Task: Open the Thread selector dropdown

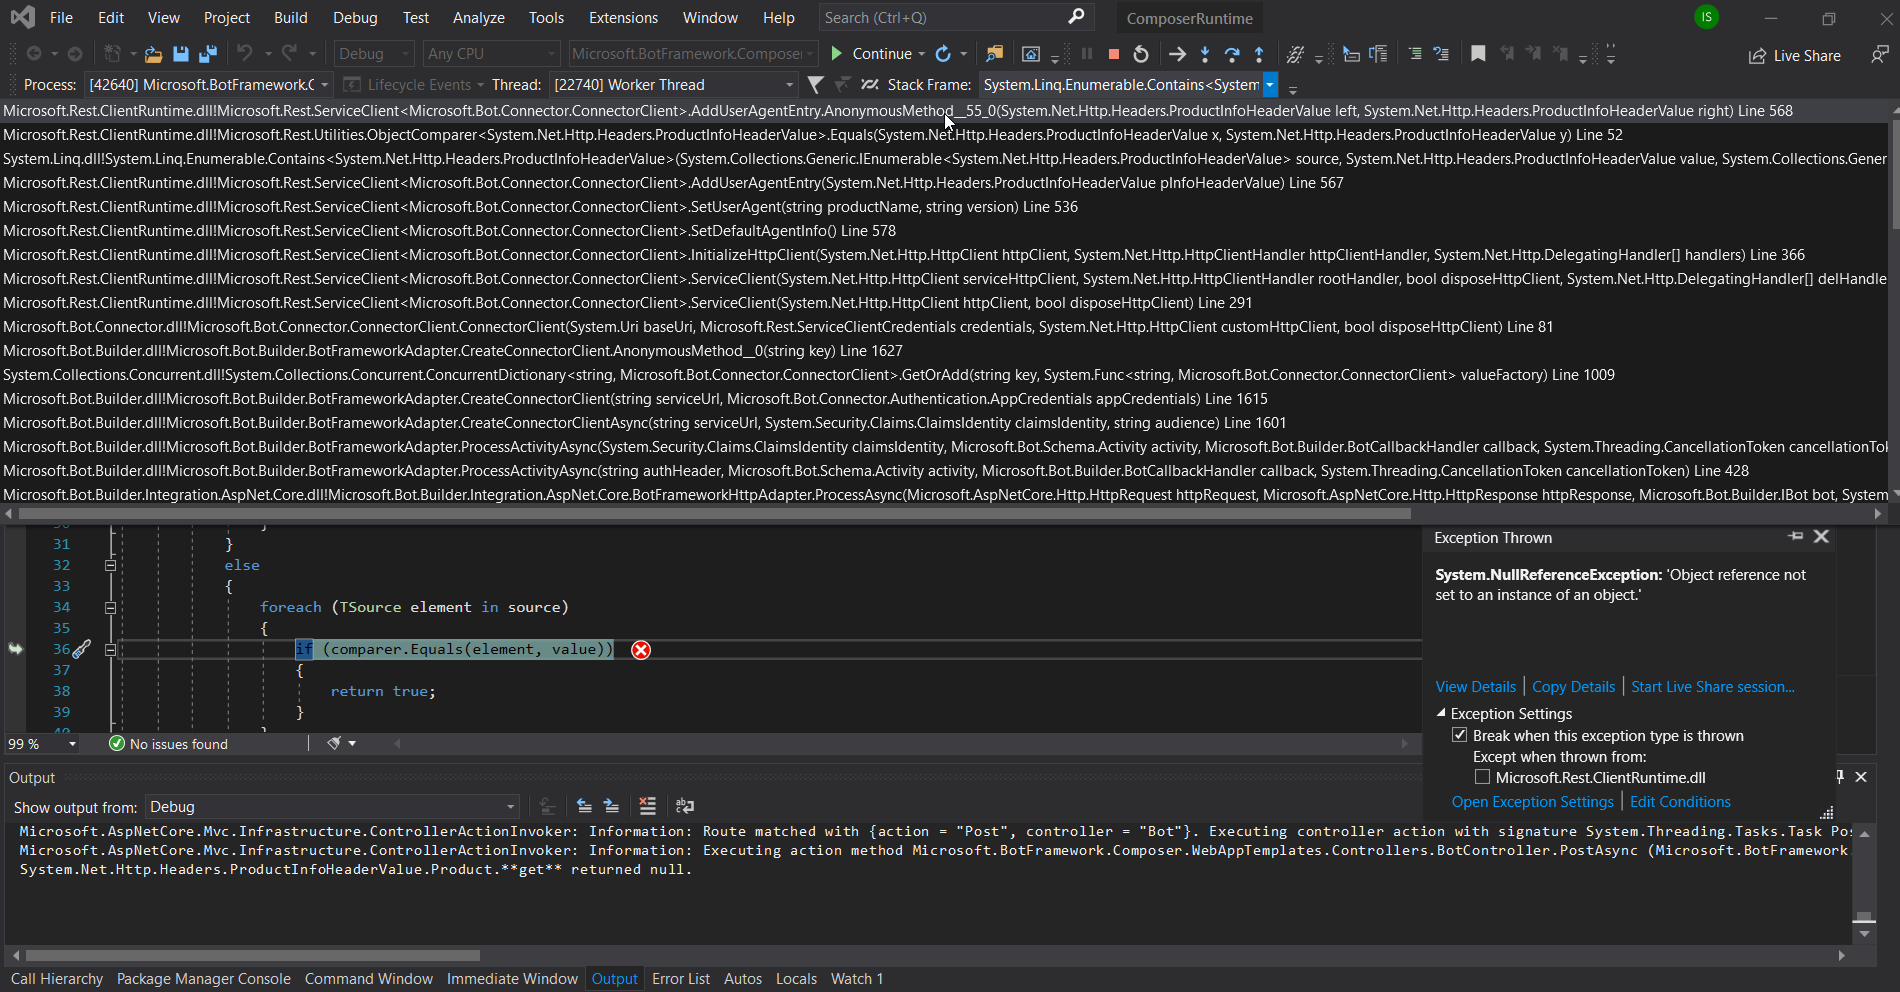Action: pos(789,84)
